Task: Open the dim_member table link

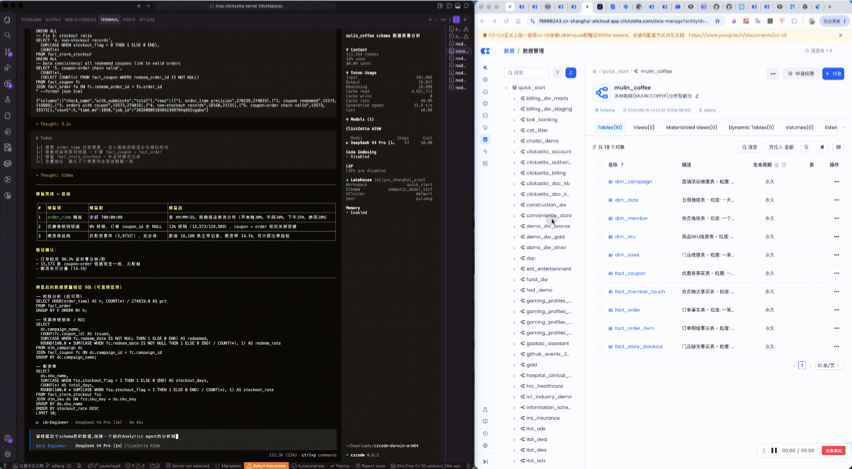Action: pyautogui.click(x=631, y=218)
